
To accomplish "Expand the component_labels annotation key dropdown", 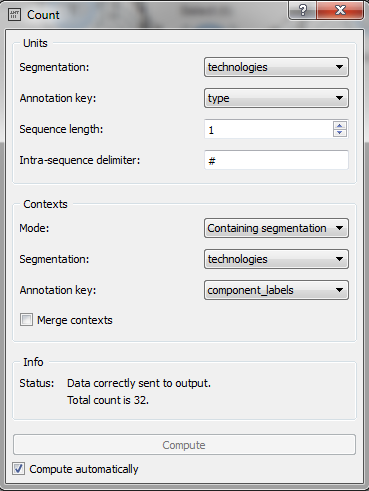I will [x=276, y=290].
